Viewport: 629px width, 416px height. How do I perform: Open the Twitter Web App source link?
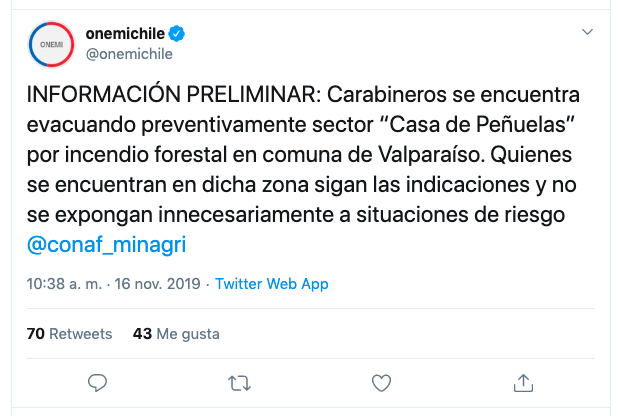coord(272,284)
